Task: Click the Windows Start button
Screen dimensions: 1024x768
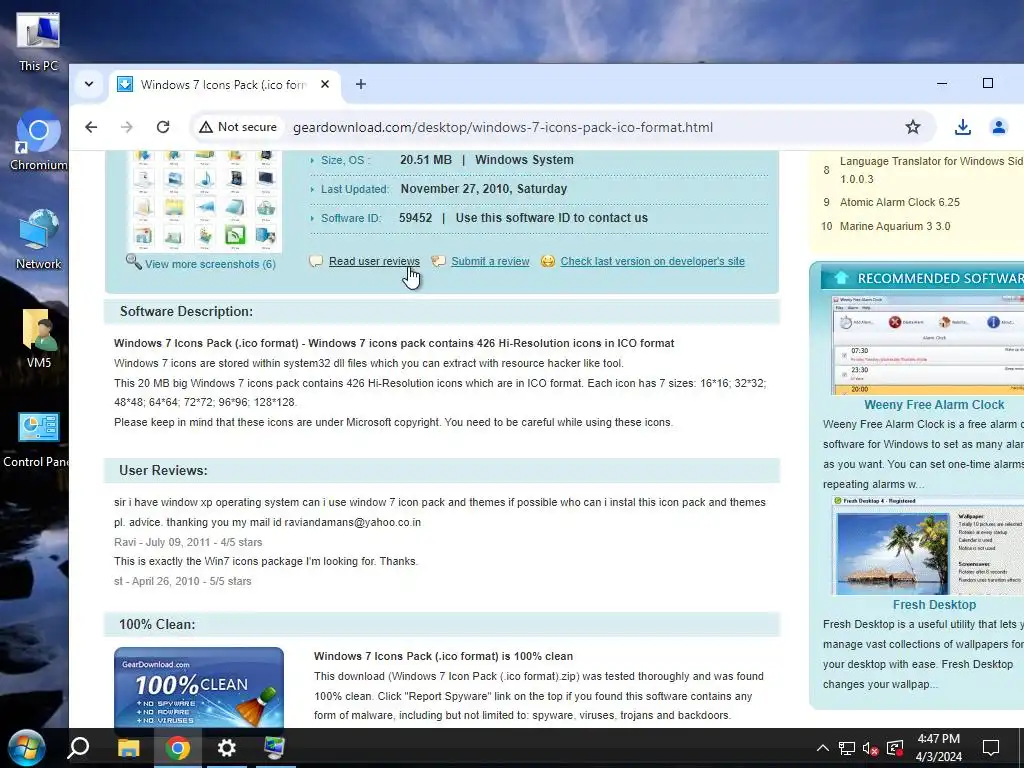Action: 27,748
